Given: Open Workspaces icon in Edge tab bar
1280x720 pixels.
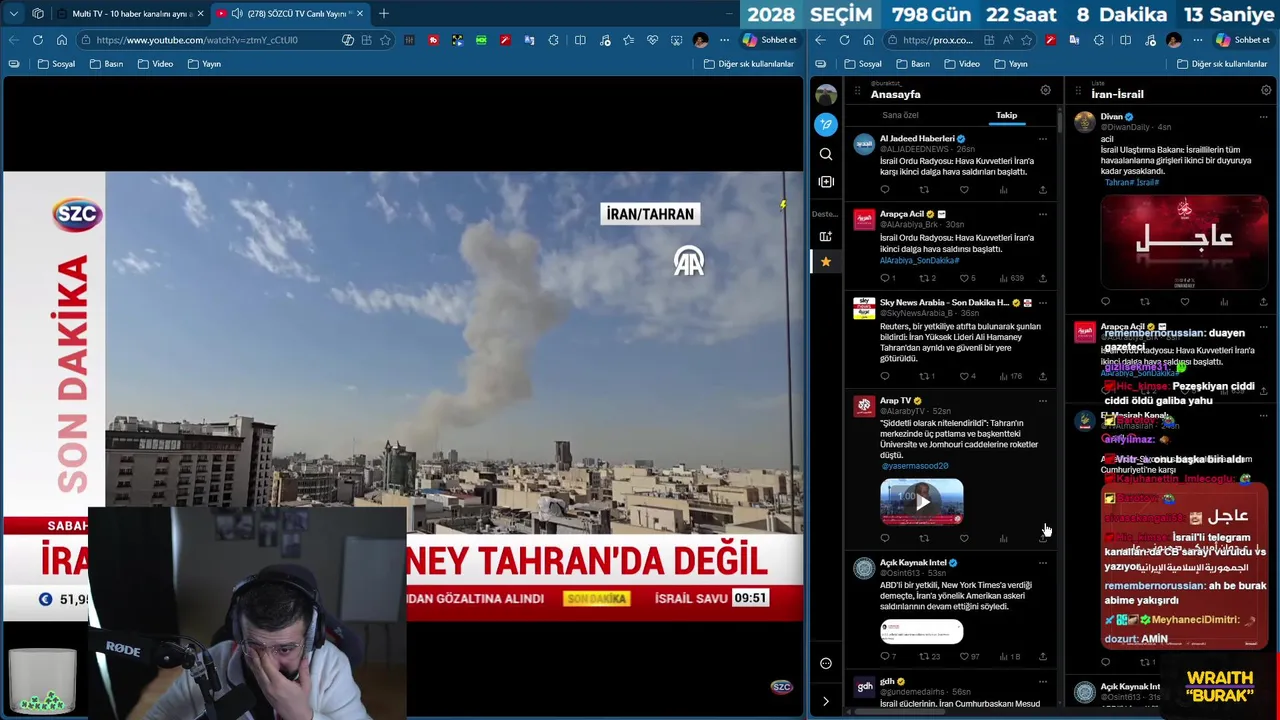Looking at the screenshot, I should point(38,13).
